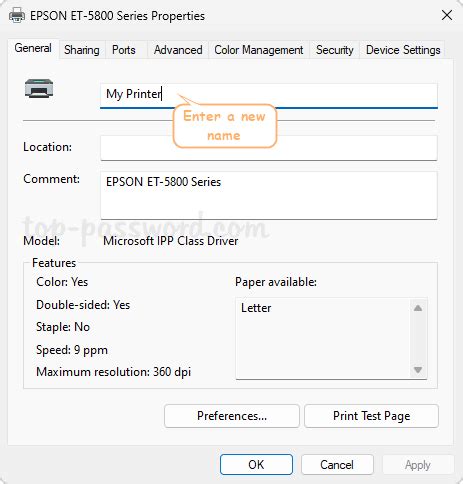Screen dimensions: 463x484
Task: Click the Location text field
Action: 269,148
